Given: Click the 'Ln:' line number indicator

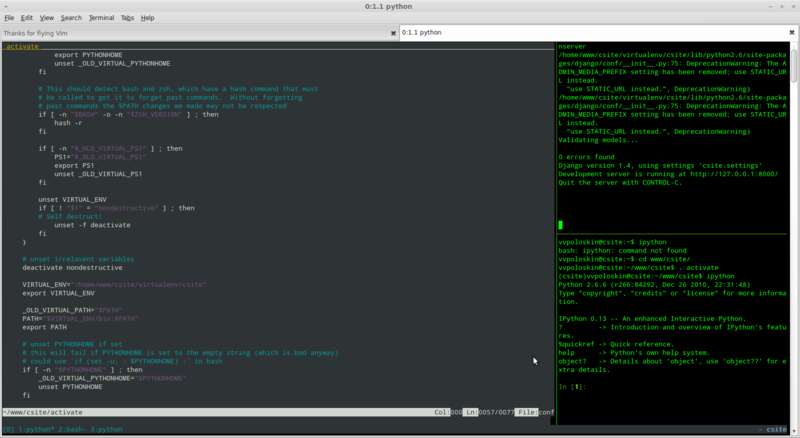Looking at the screenshot, I should pos(470,412).
